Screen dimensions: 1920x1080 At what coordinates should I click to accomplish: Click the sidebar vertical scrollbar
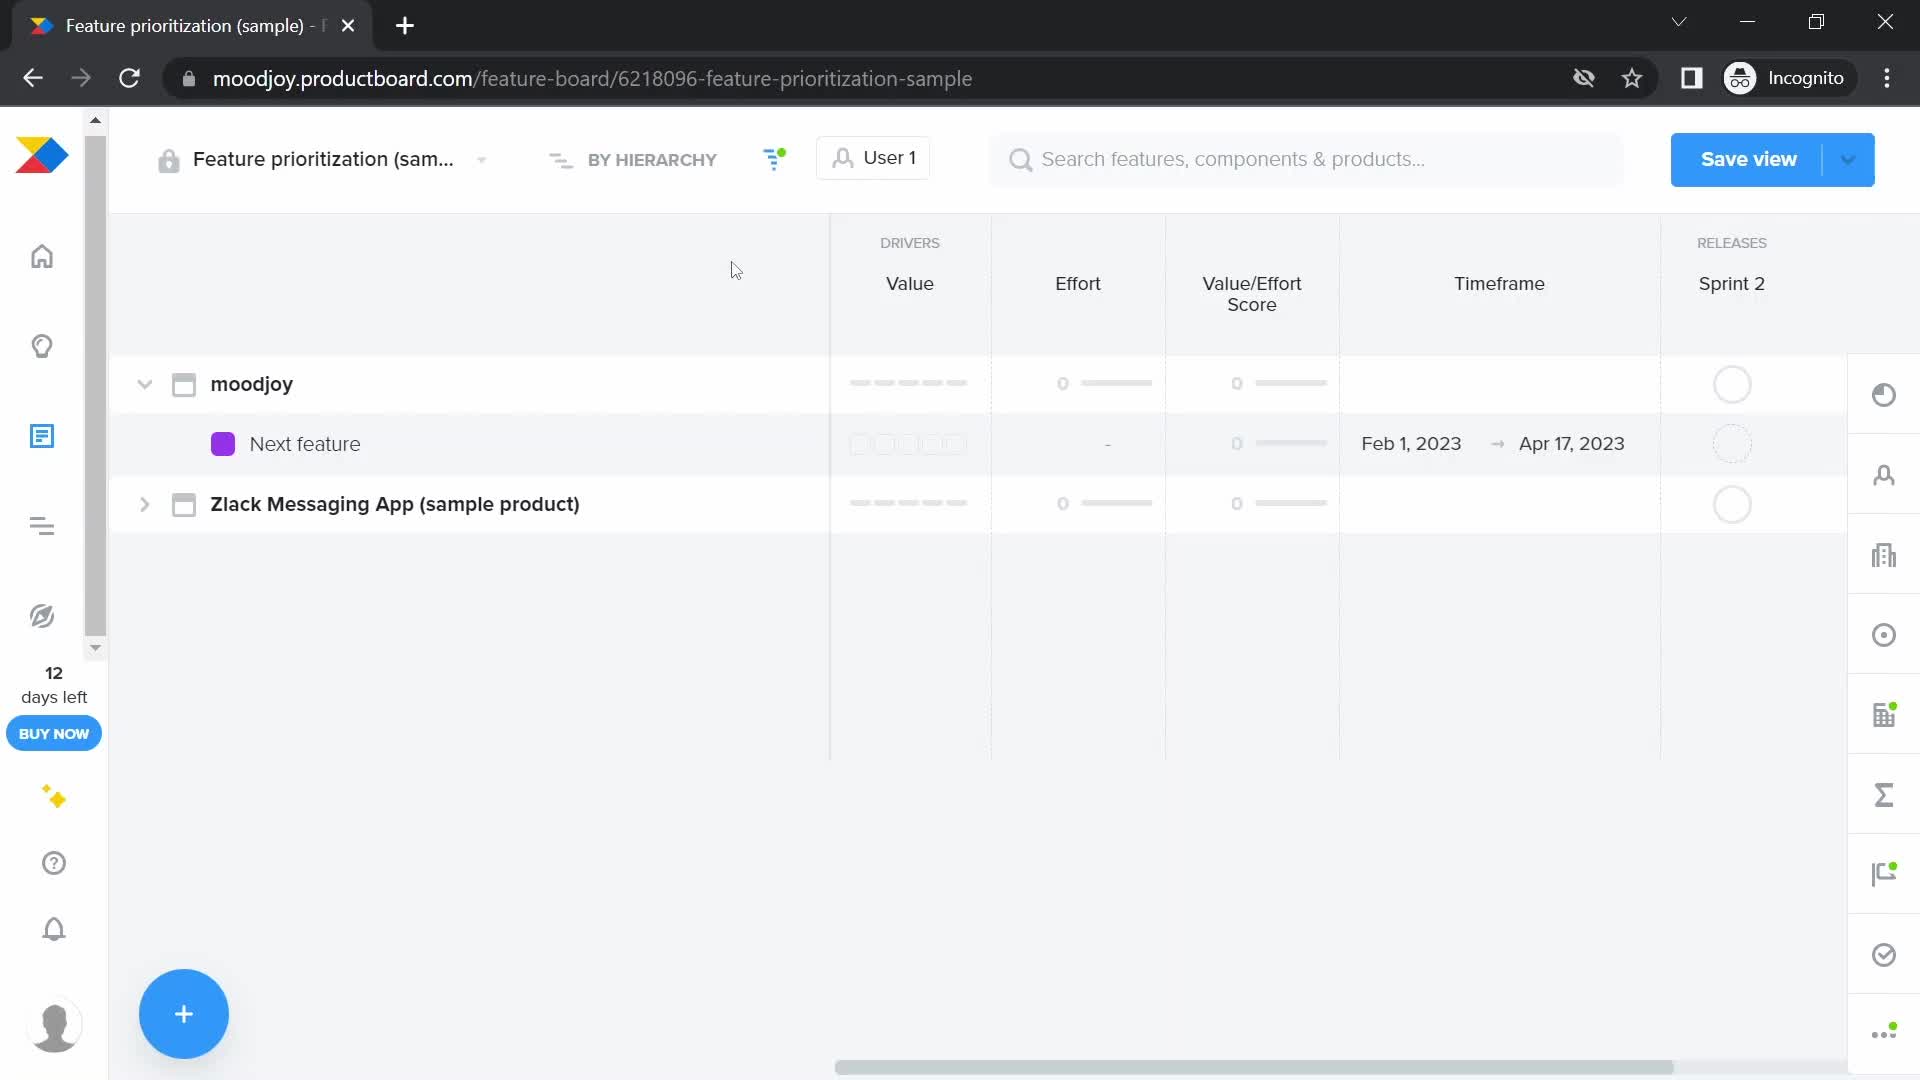[95, 386]
